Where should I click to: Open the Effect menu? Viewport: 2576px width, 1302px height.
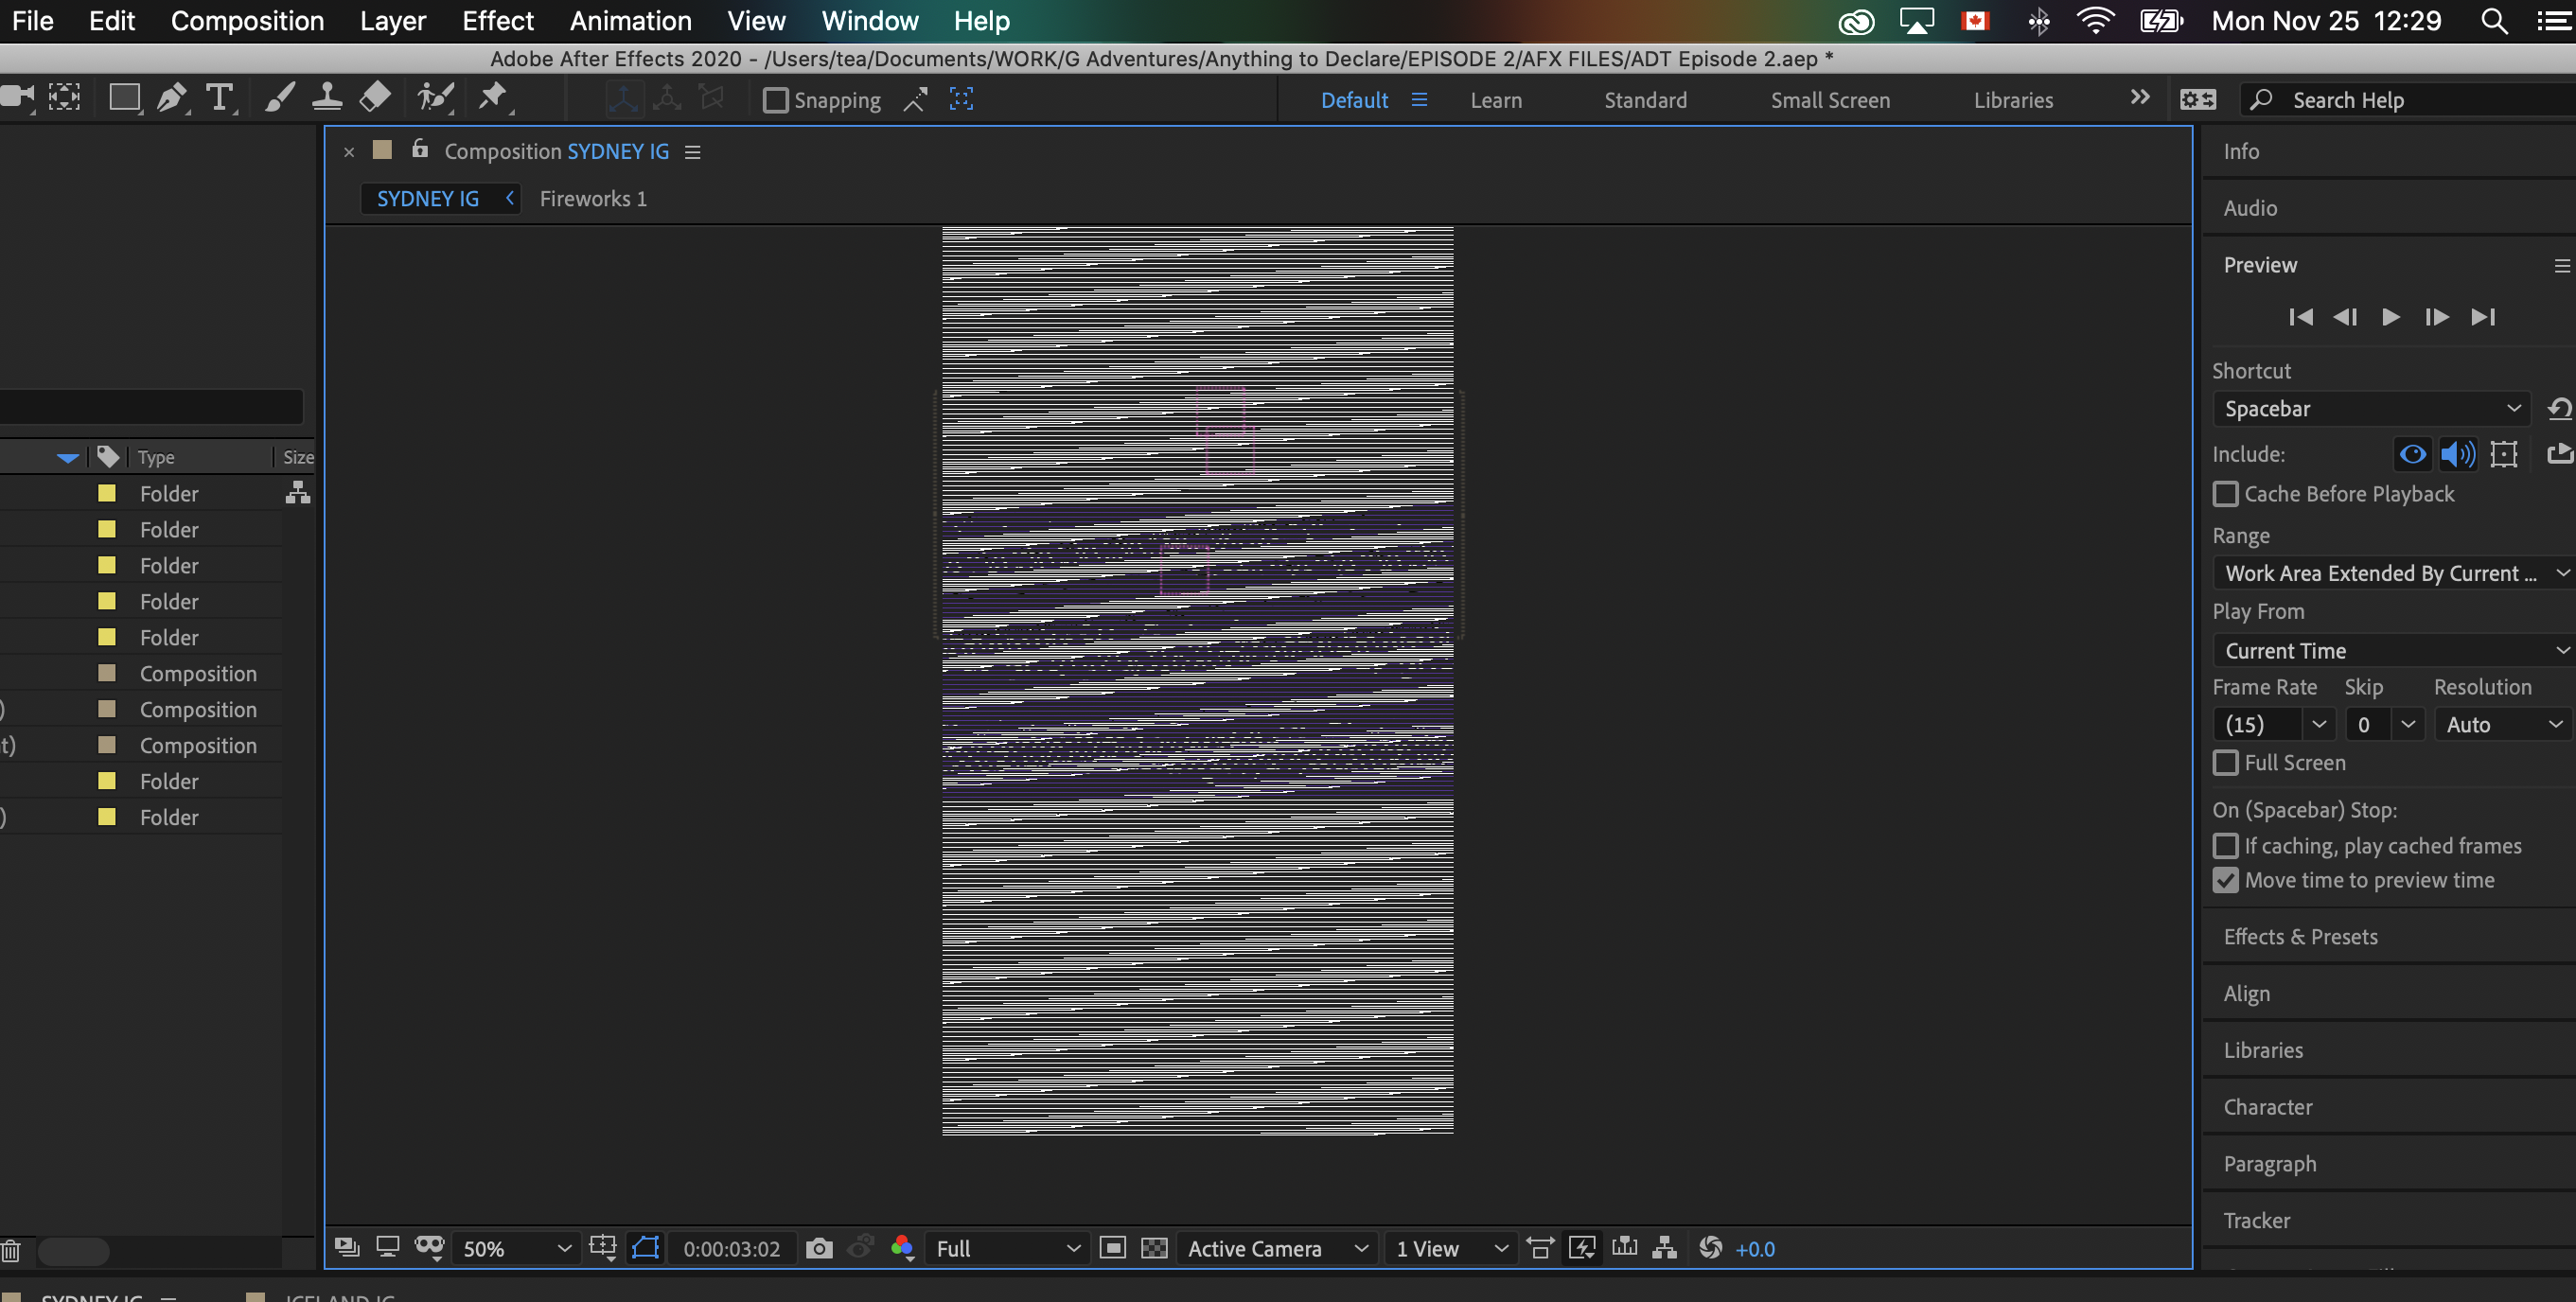(x=497, y=21)
